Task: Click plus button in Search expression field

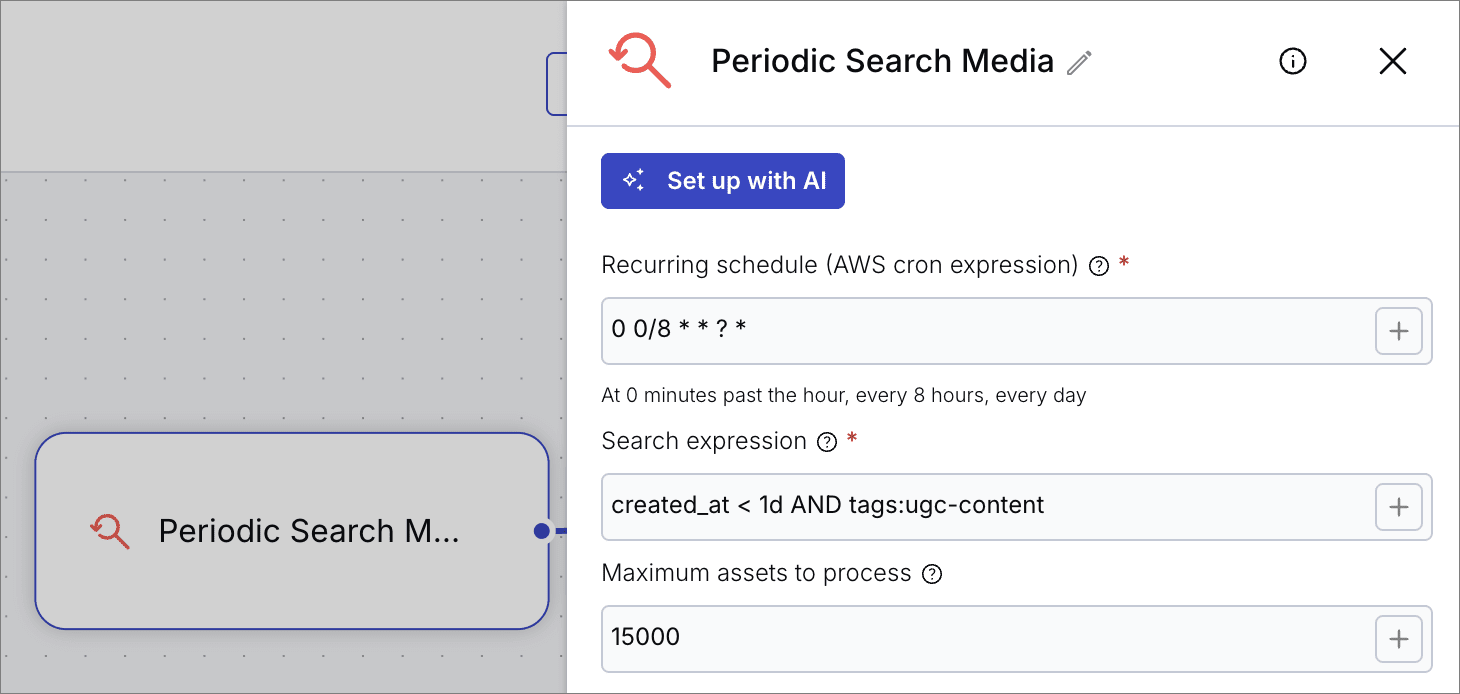Action: coord(1398,507)
